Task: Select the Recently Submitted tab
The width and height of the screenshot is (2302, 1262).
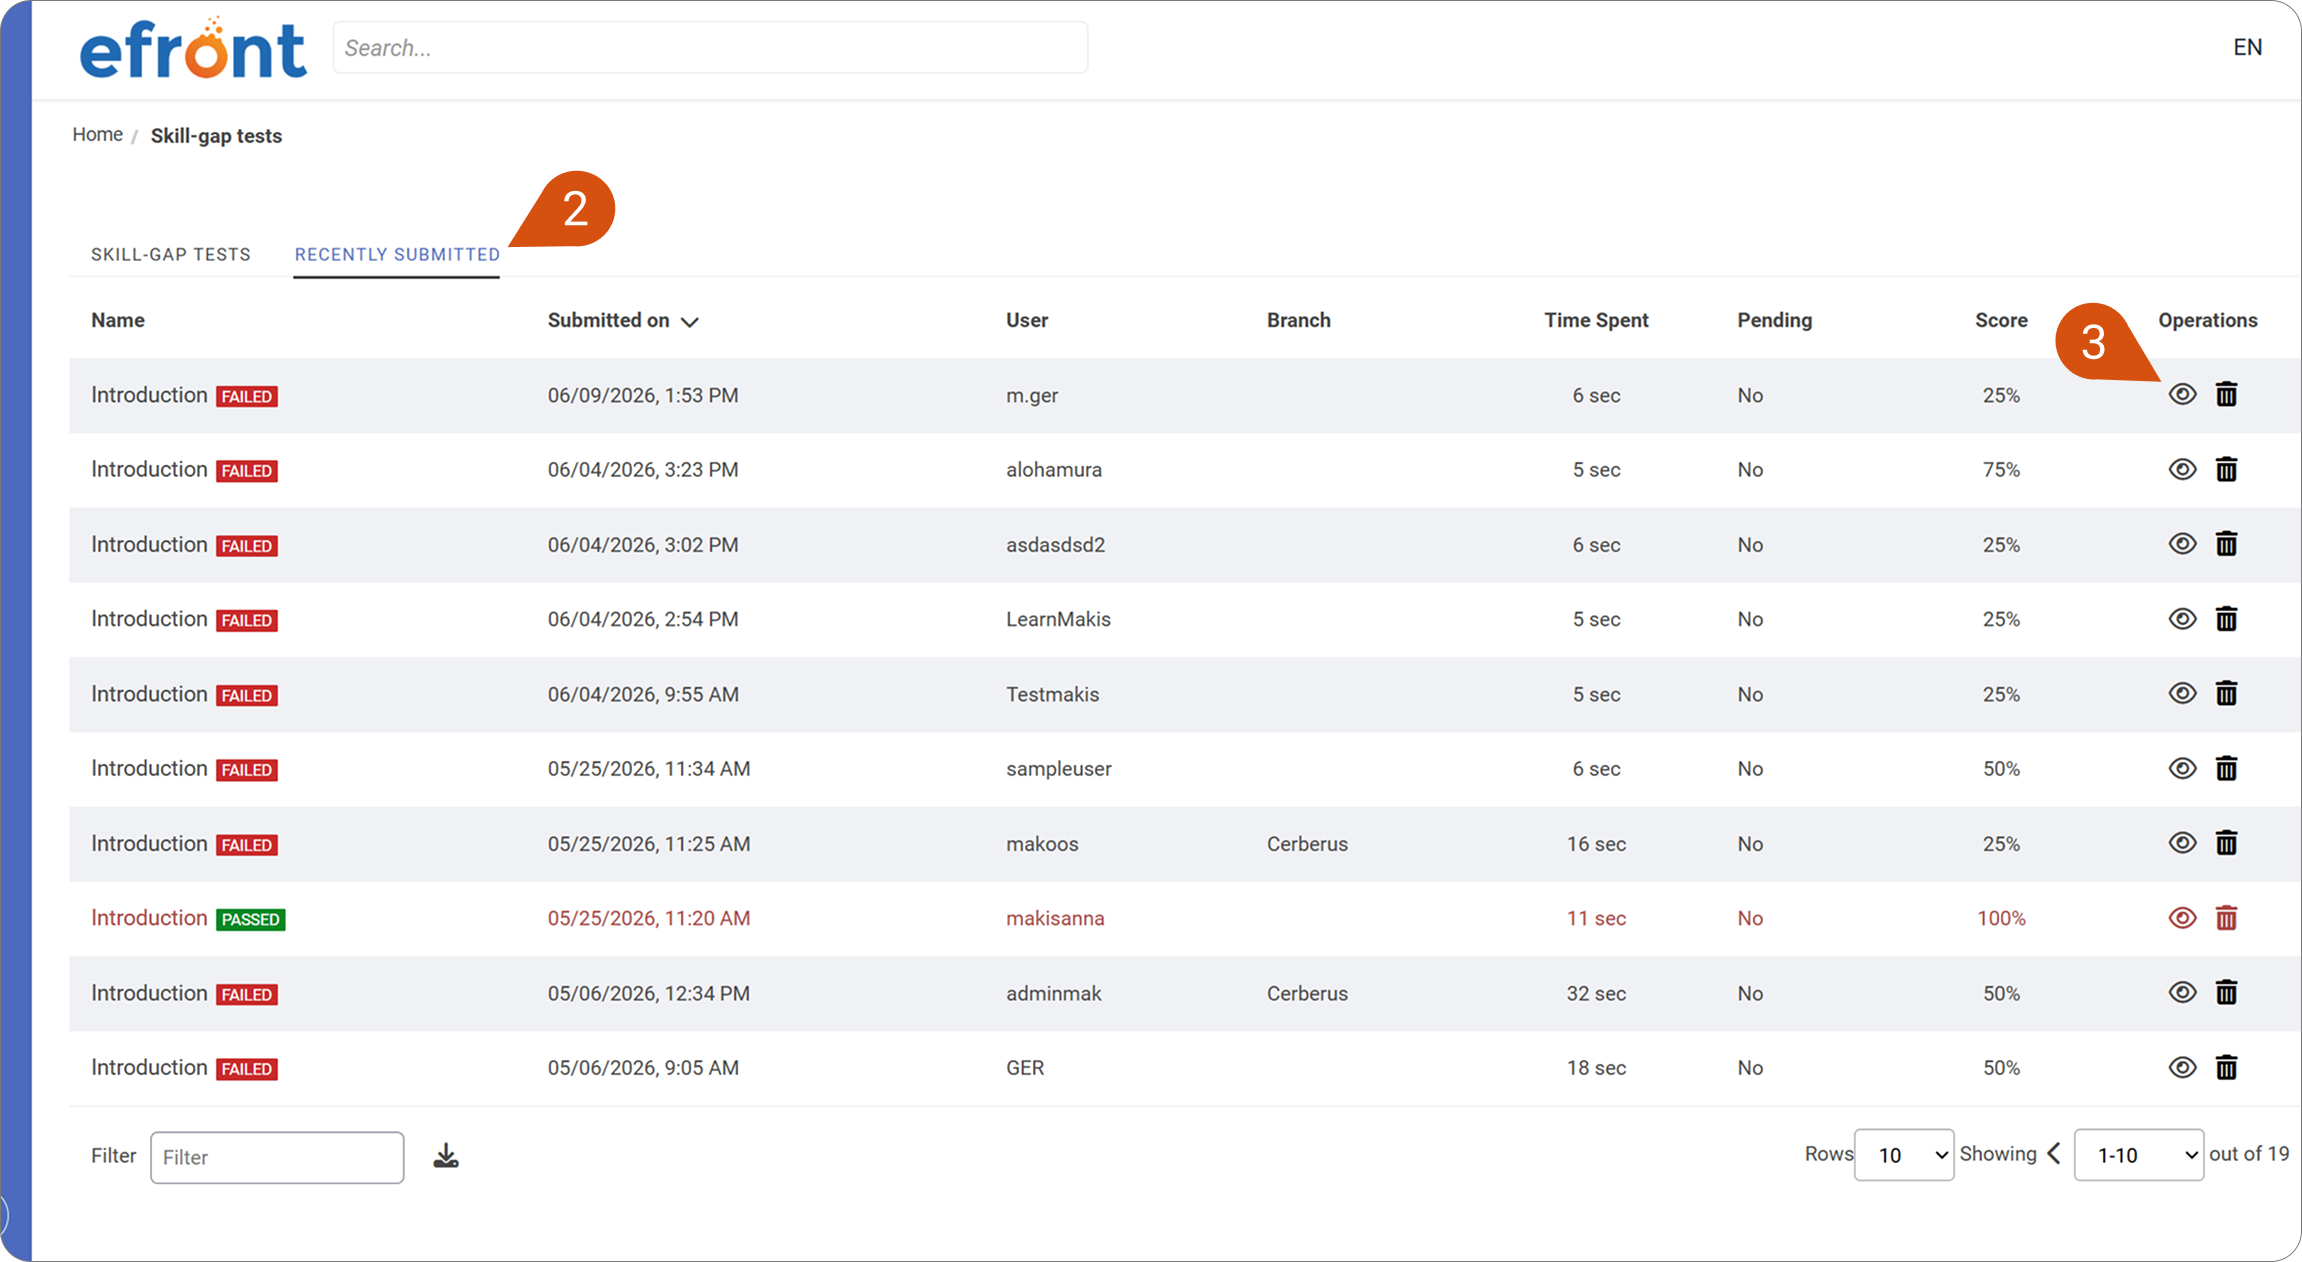Action: [397, 254]
